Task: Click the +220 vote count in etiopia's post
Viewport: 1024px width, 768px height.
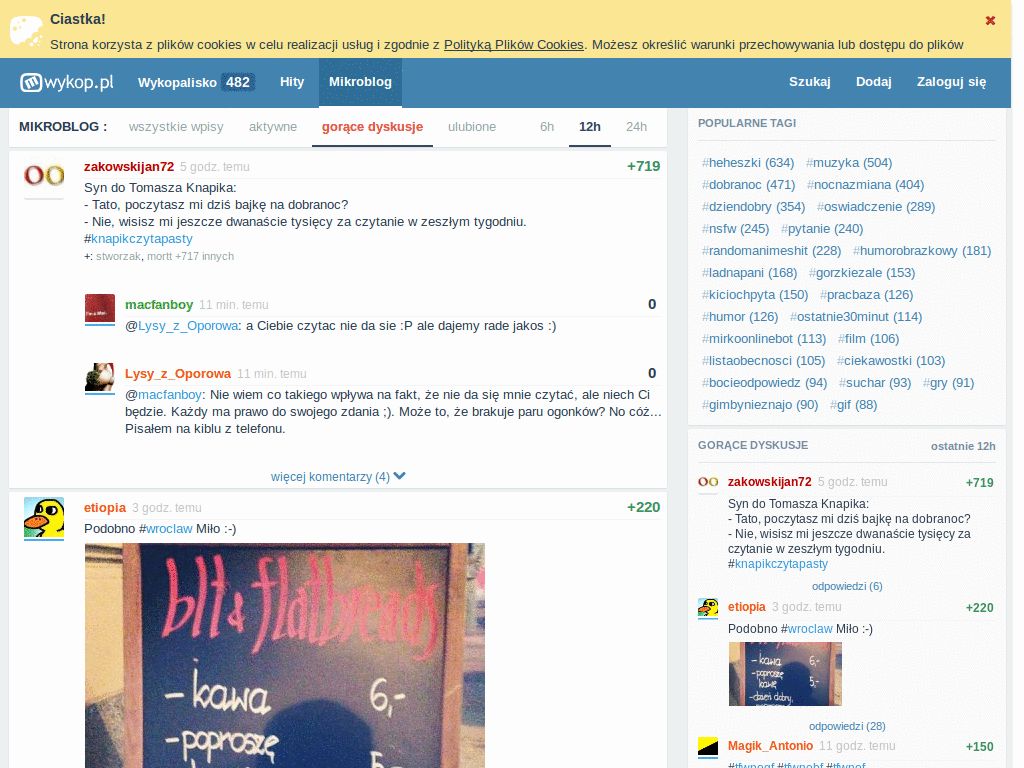Action: click(x=643, y=507)
